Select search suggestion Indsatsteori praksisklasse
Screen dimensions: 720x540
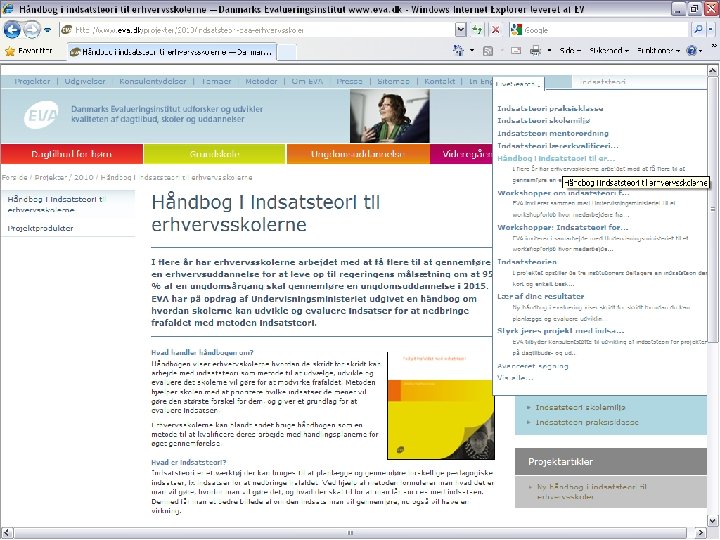click(x=550, y=109)
